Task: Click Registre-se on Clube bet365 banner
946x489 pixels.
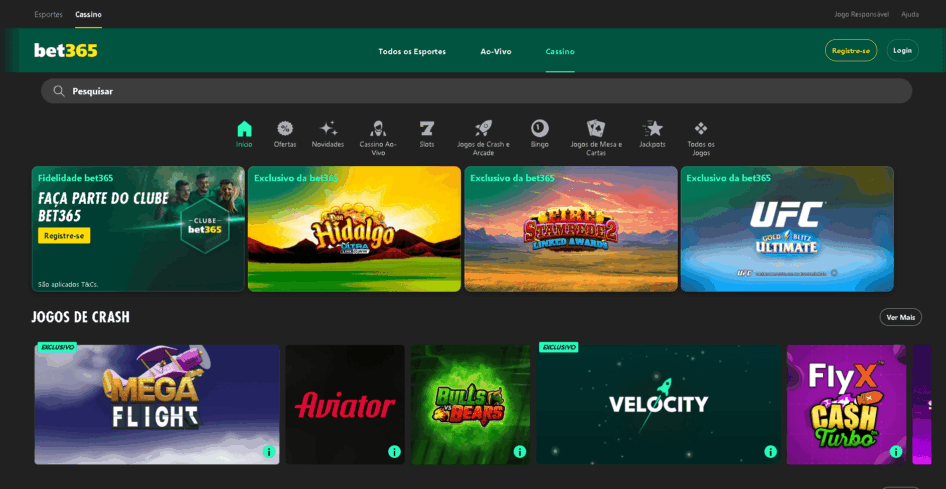Action: [x=64, y=236]
